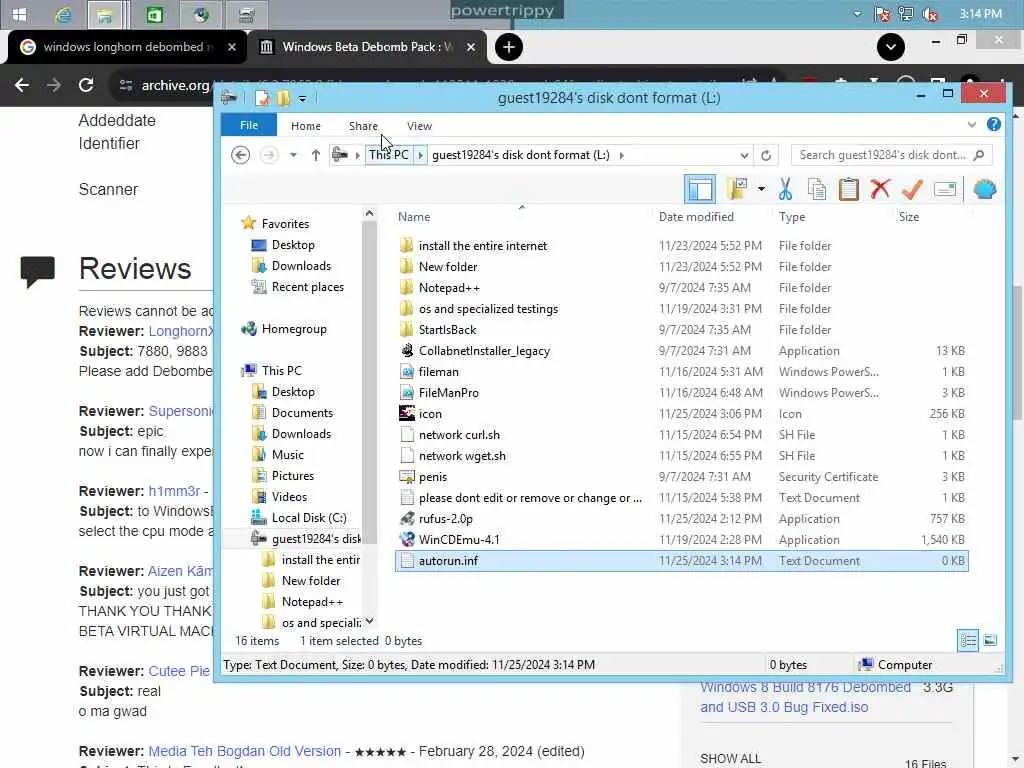Image resolution: width=1024 pixels, height=768 pixels.
Task: Click the red X Delete icon
Action: tap(880, 189)
